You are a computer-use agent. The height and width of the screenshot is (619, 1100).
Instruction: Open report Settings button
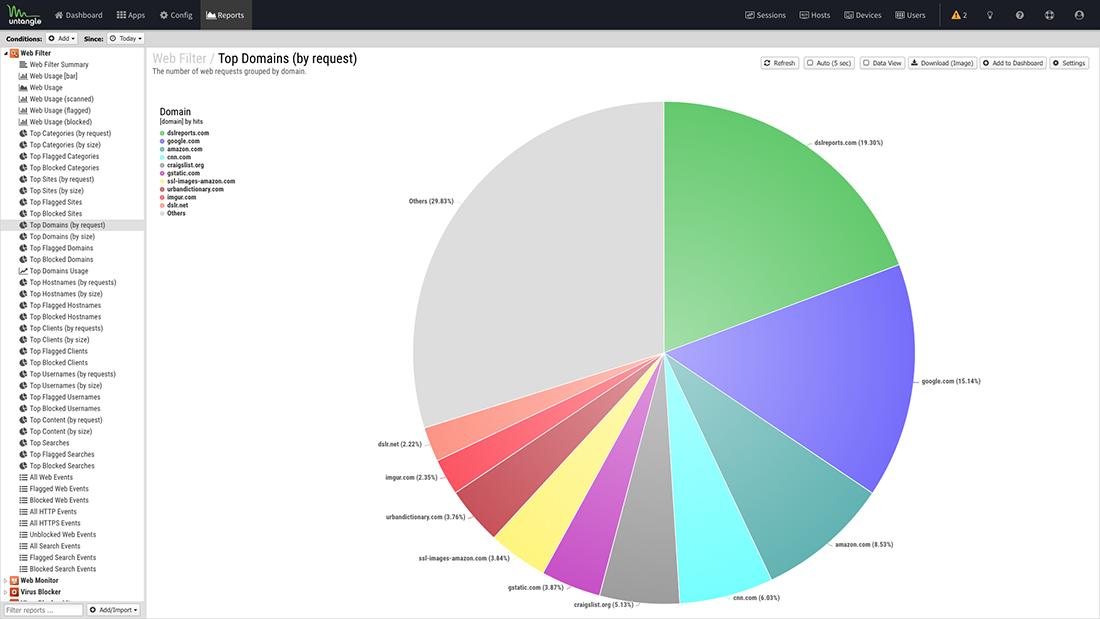click(1069, 63)
